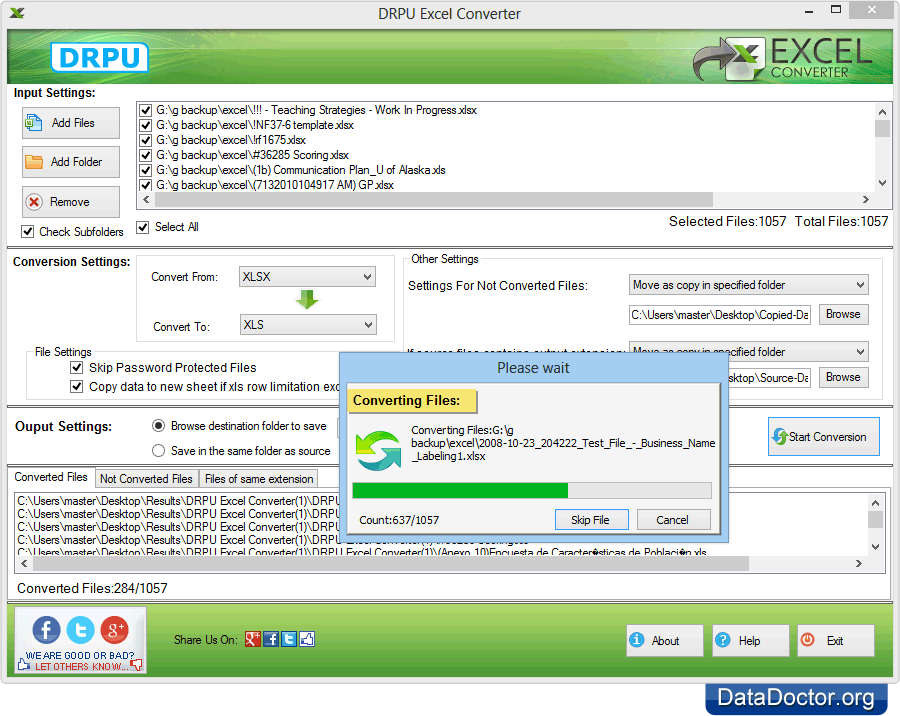Click the Copied-Data folder path field

pos(720,315)
